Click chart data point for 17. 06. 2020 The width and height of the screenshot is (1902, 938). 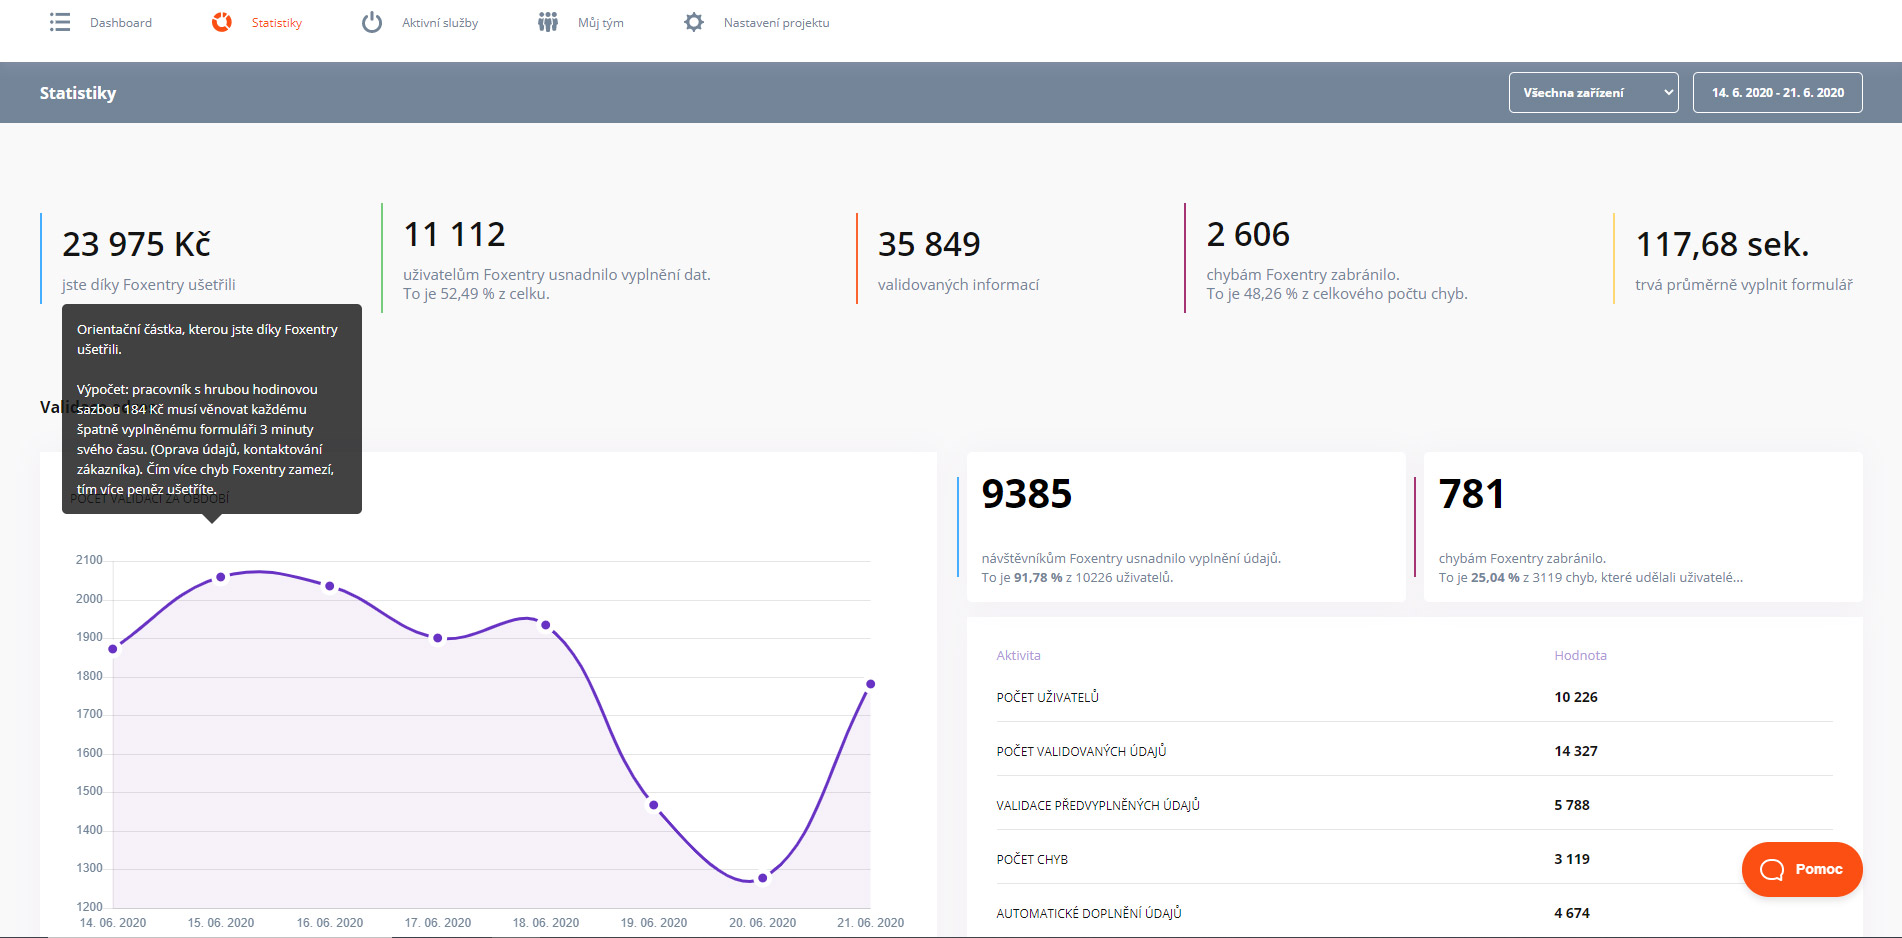[x=438, y=638]
